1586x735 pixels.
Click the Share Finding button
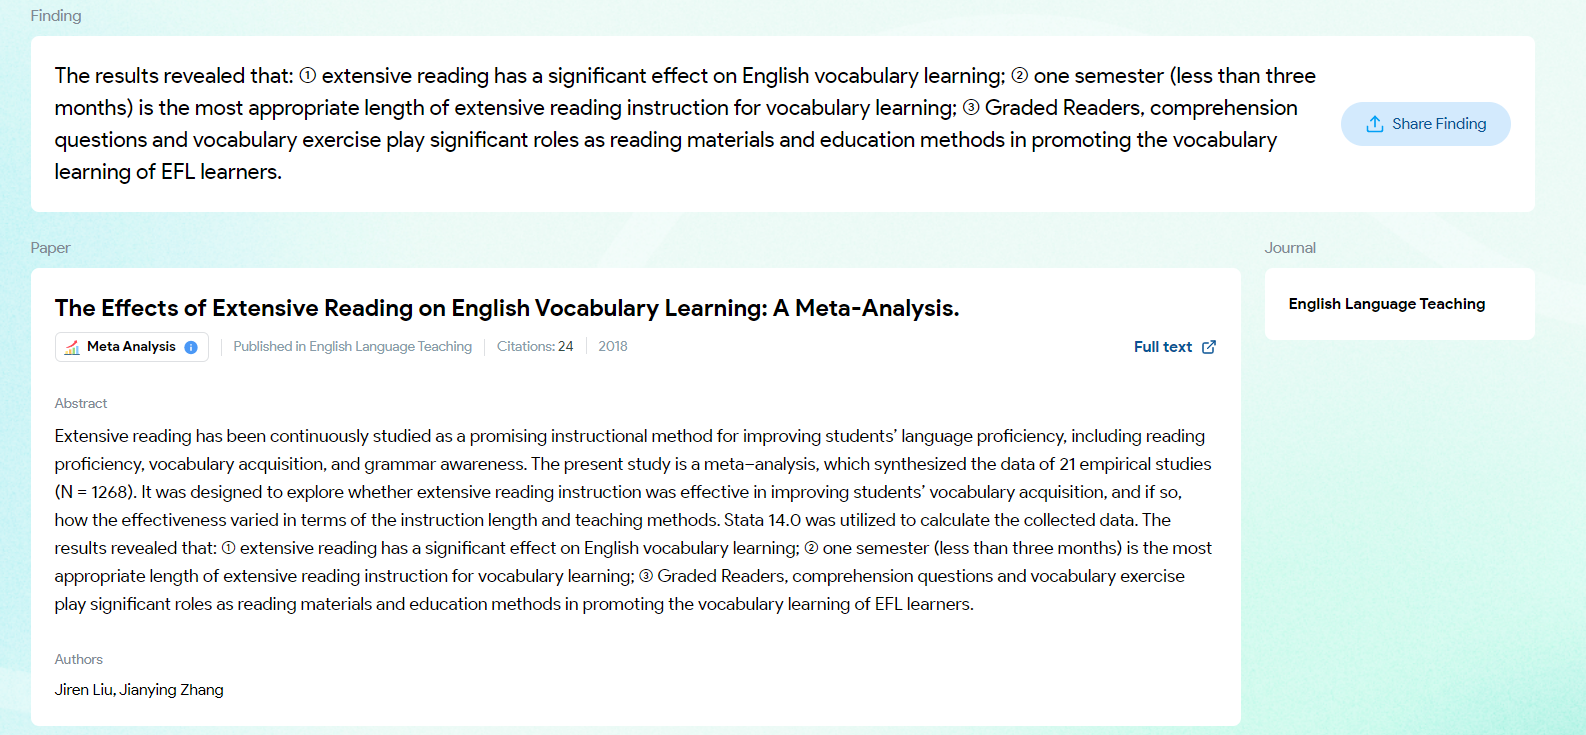tap(1425, 124)
